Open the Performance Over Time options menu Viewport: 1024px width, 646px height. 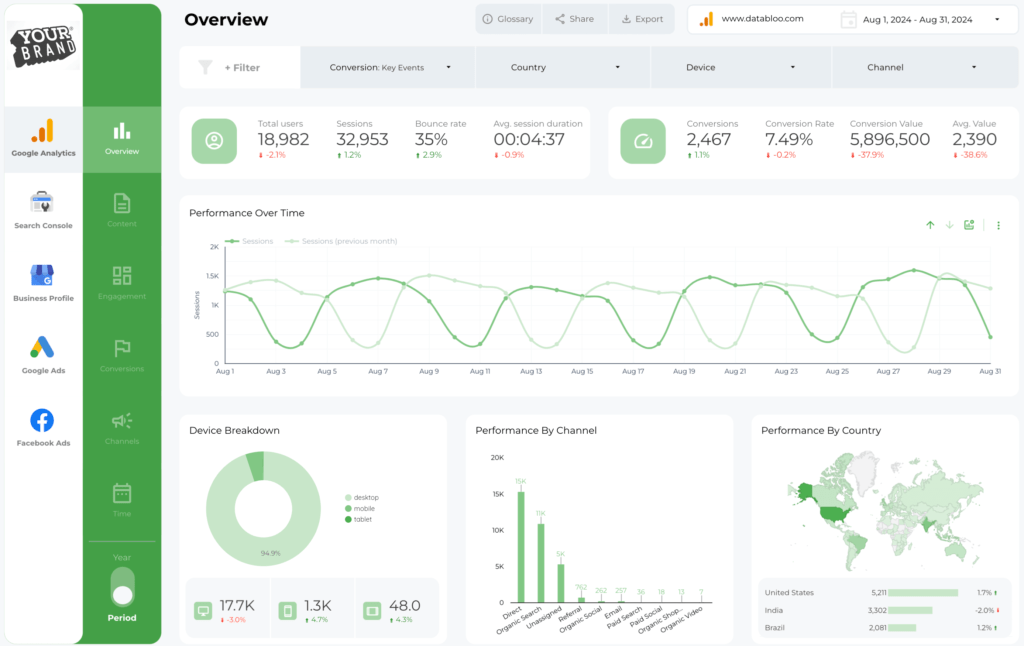coord(997,225)
